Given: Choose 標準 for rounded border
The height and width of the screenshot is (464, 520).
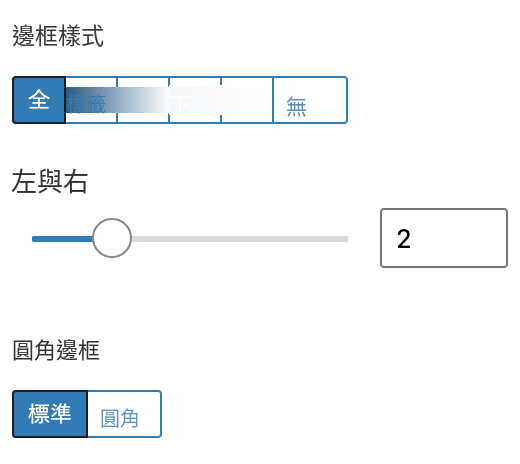Looking at the screenshot, I should pos(50,414).
